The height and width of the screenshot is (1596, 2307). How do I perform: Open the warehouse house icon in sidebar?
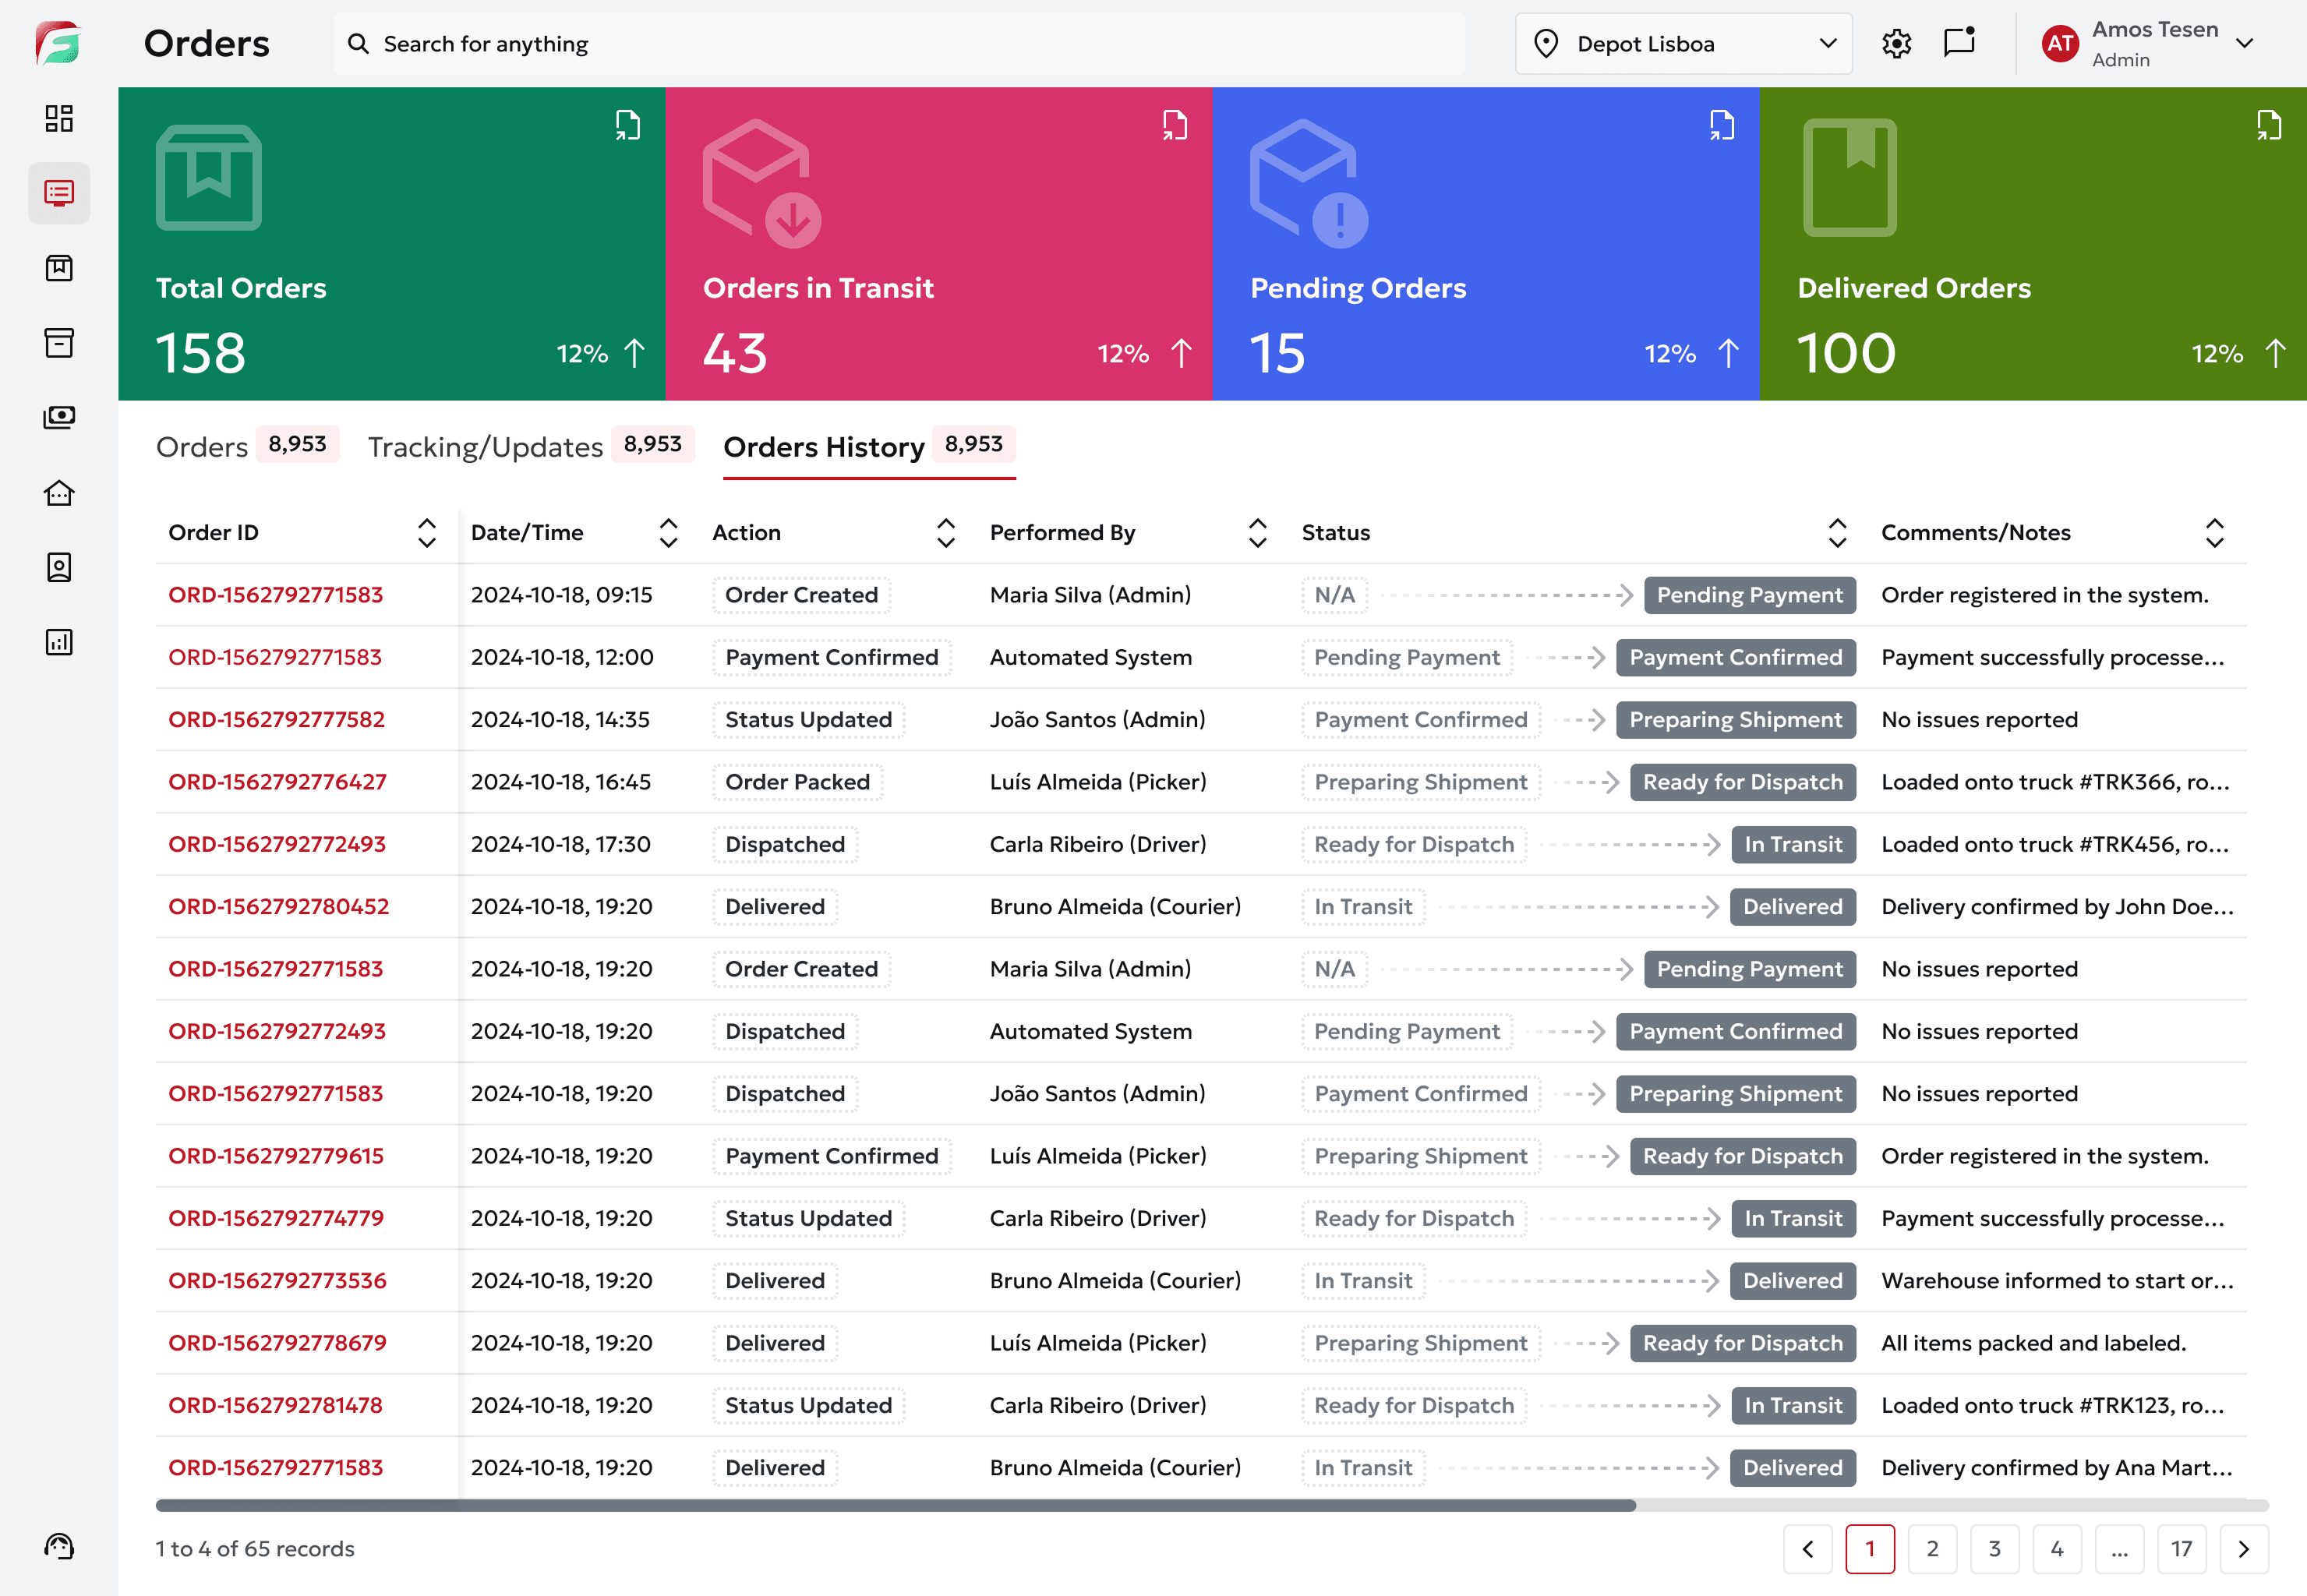[59, 493]
